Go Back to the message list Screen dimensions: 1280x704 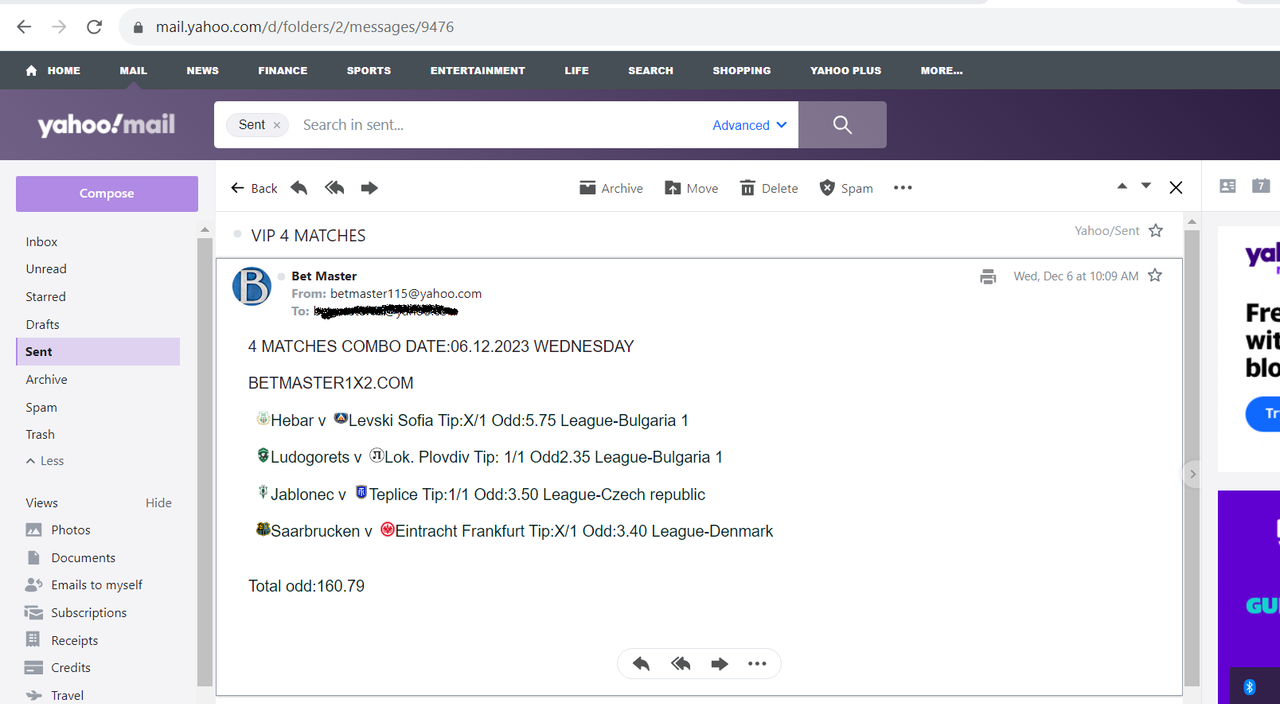coord(254,188)
